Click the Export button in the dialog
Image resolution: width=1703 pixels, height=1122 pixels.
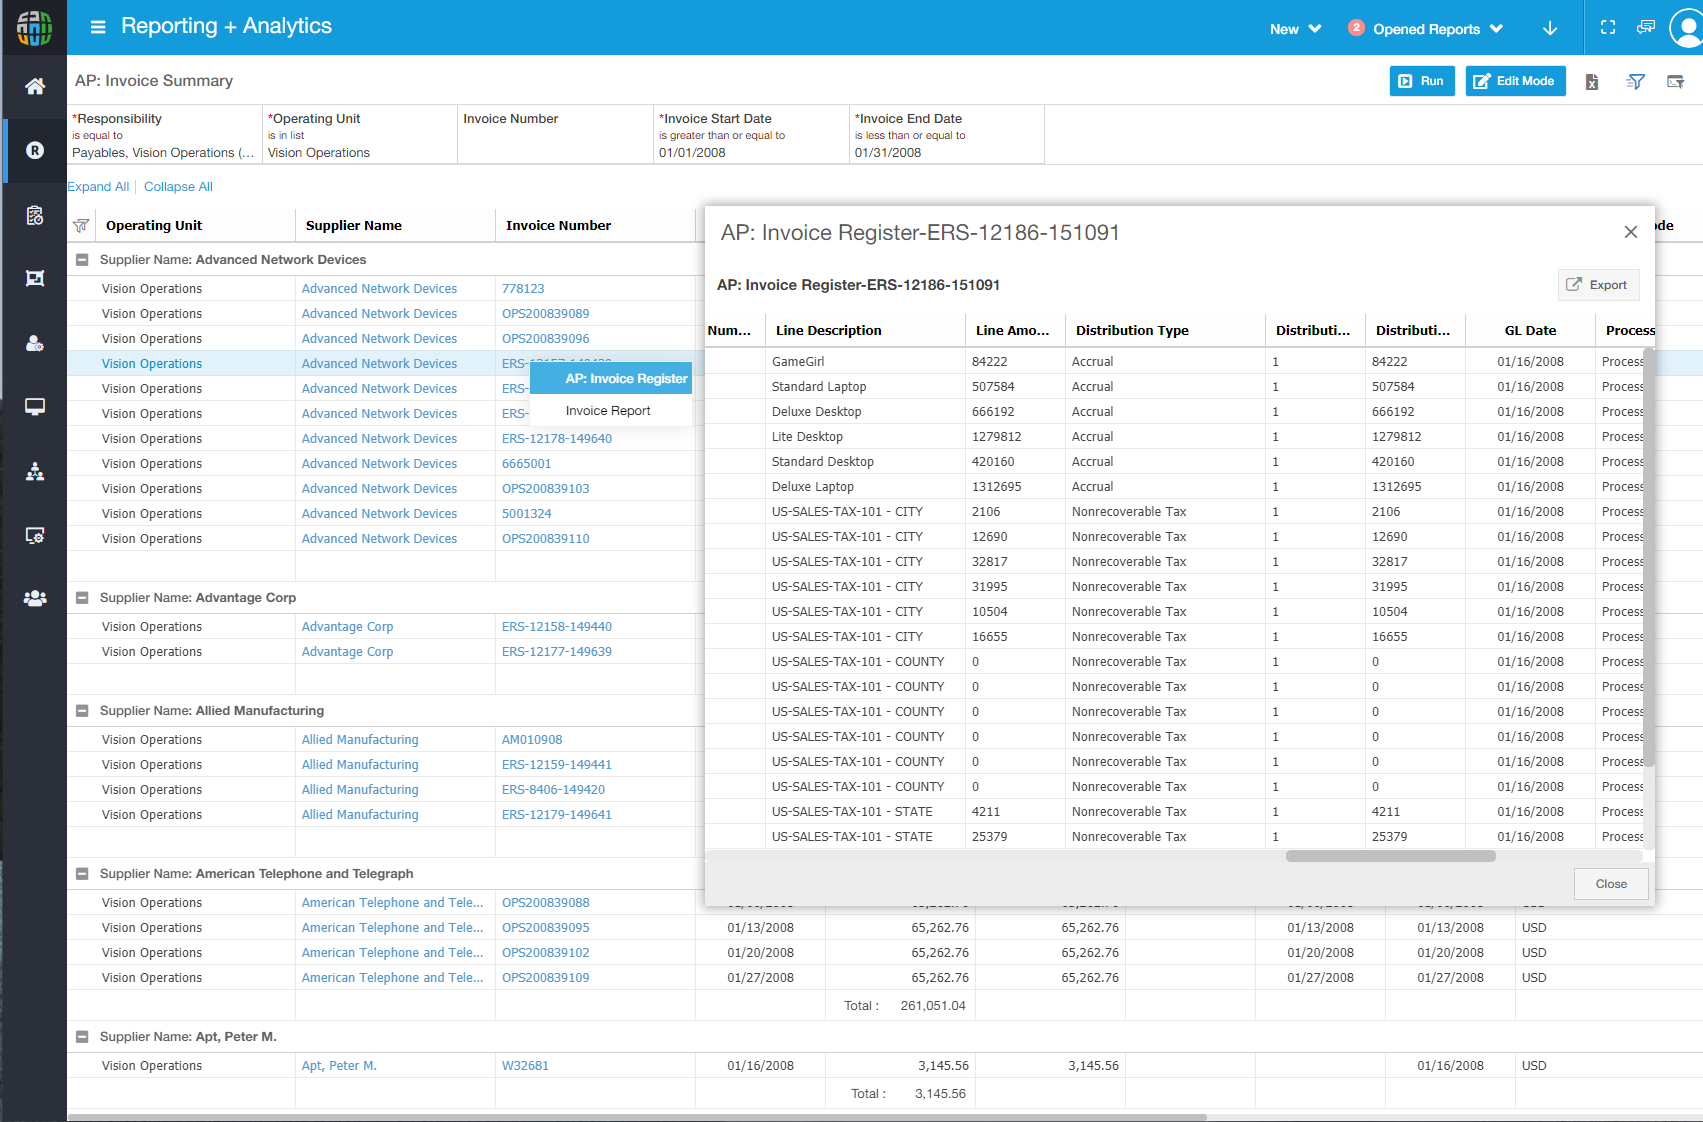pyautogui.click(x=1597, y=285)
